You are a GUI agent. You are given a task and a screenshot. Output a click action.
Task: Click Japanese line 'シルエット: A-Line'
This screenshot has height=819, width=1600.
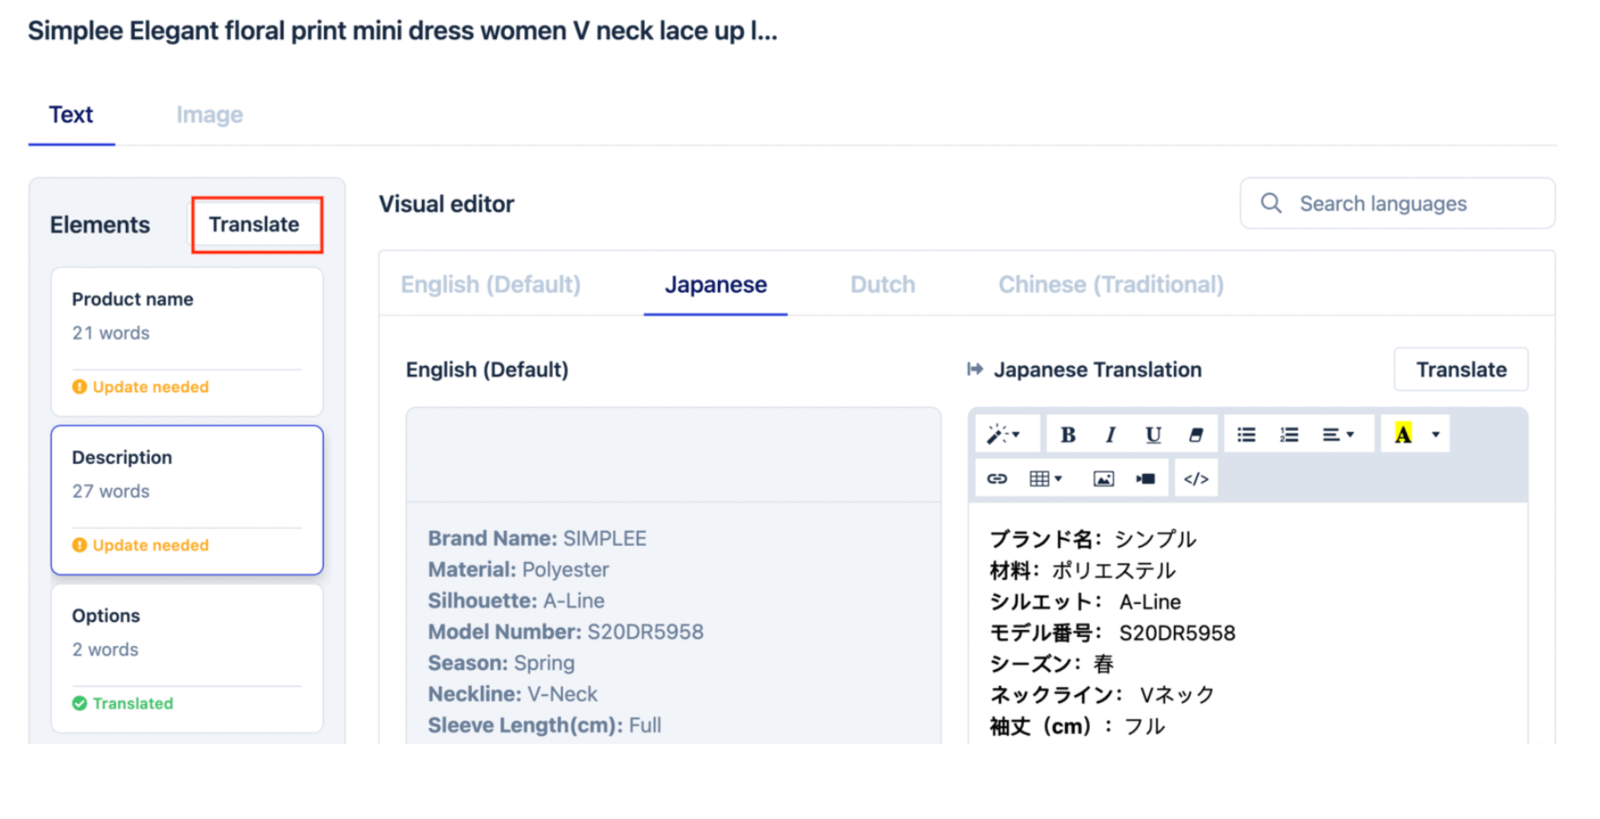click(x=1085, y=601)
